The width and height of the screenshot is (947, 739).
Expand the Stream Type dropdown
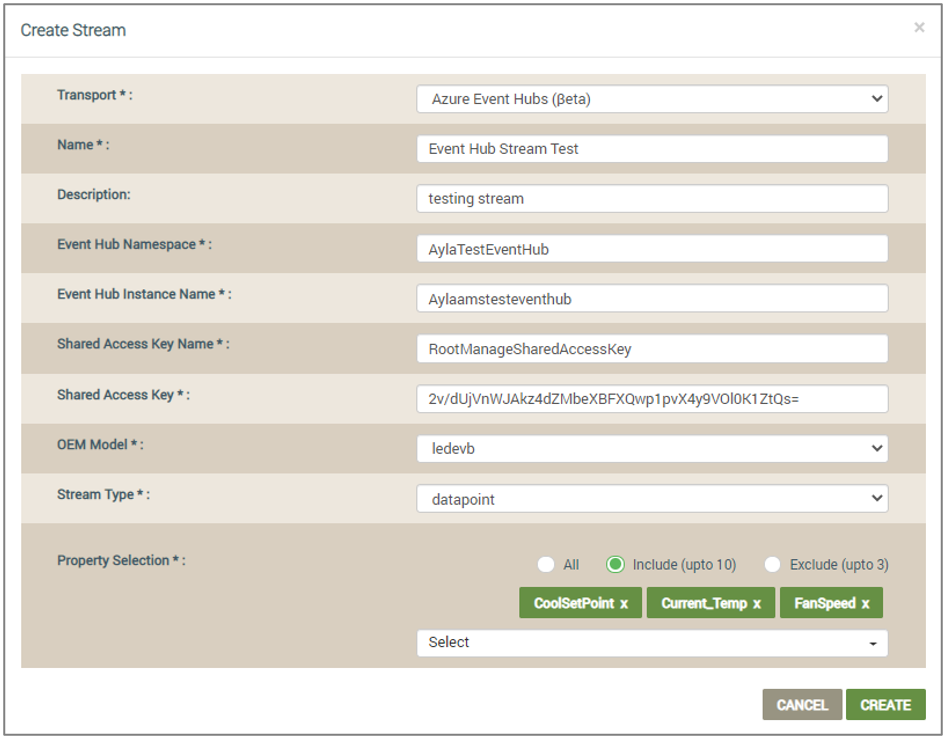pos(652,499)
